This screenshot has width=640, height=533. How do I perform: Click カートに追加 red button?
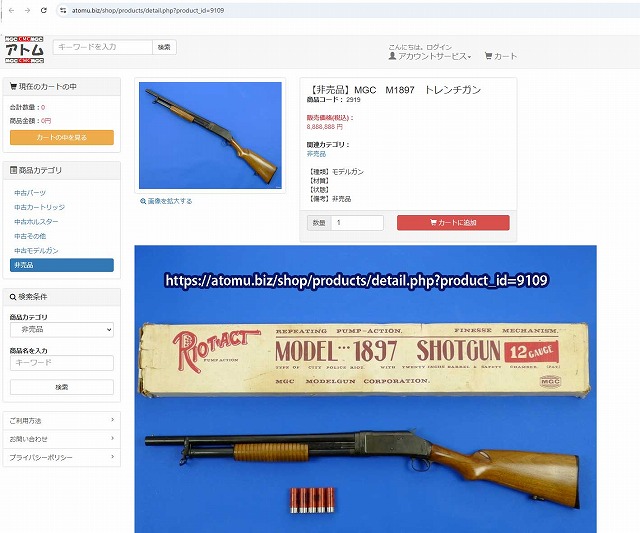453,222
